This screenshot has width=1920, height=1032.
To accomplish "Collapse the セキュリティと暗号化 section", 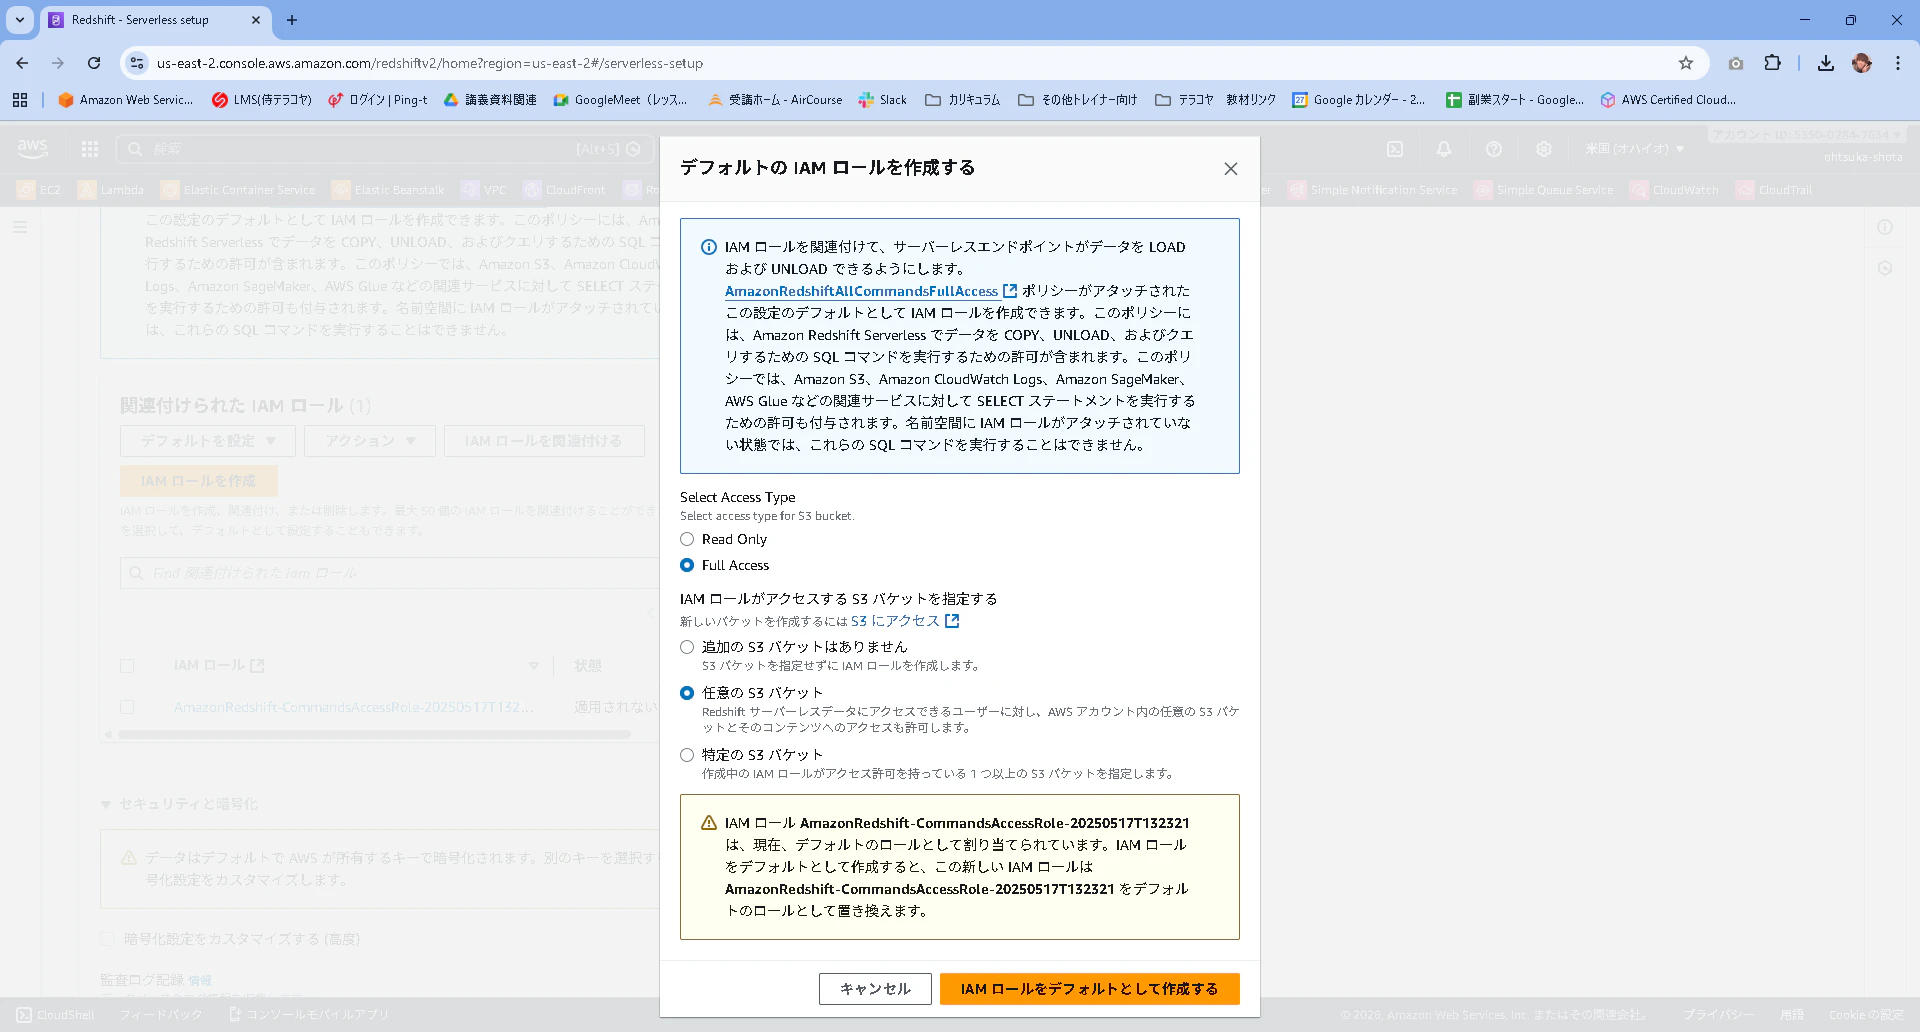I will pos(106,805).
